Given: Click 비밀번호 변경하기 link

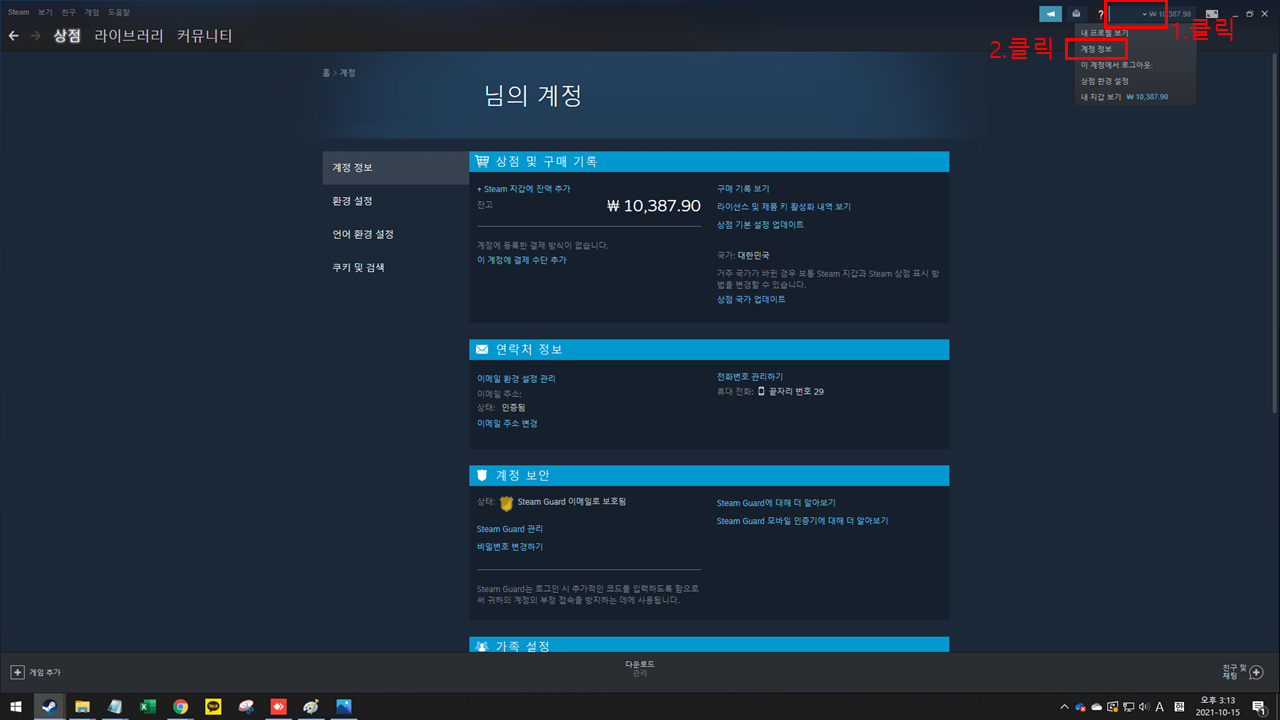Looking at the screenshot, I should [510, 547].
